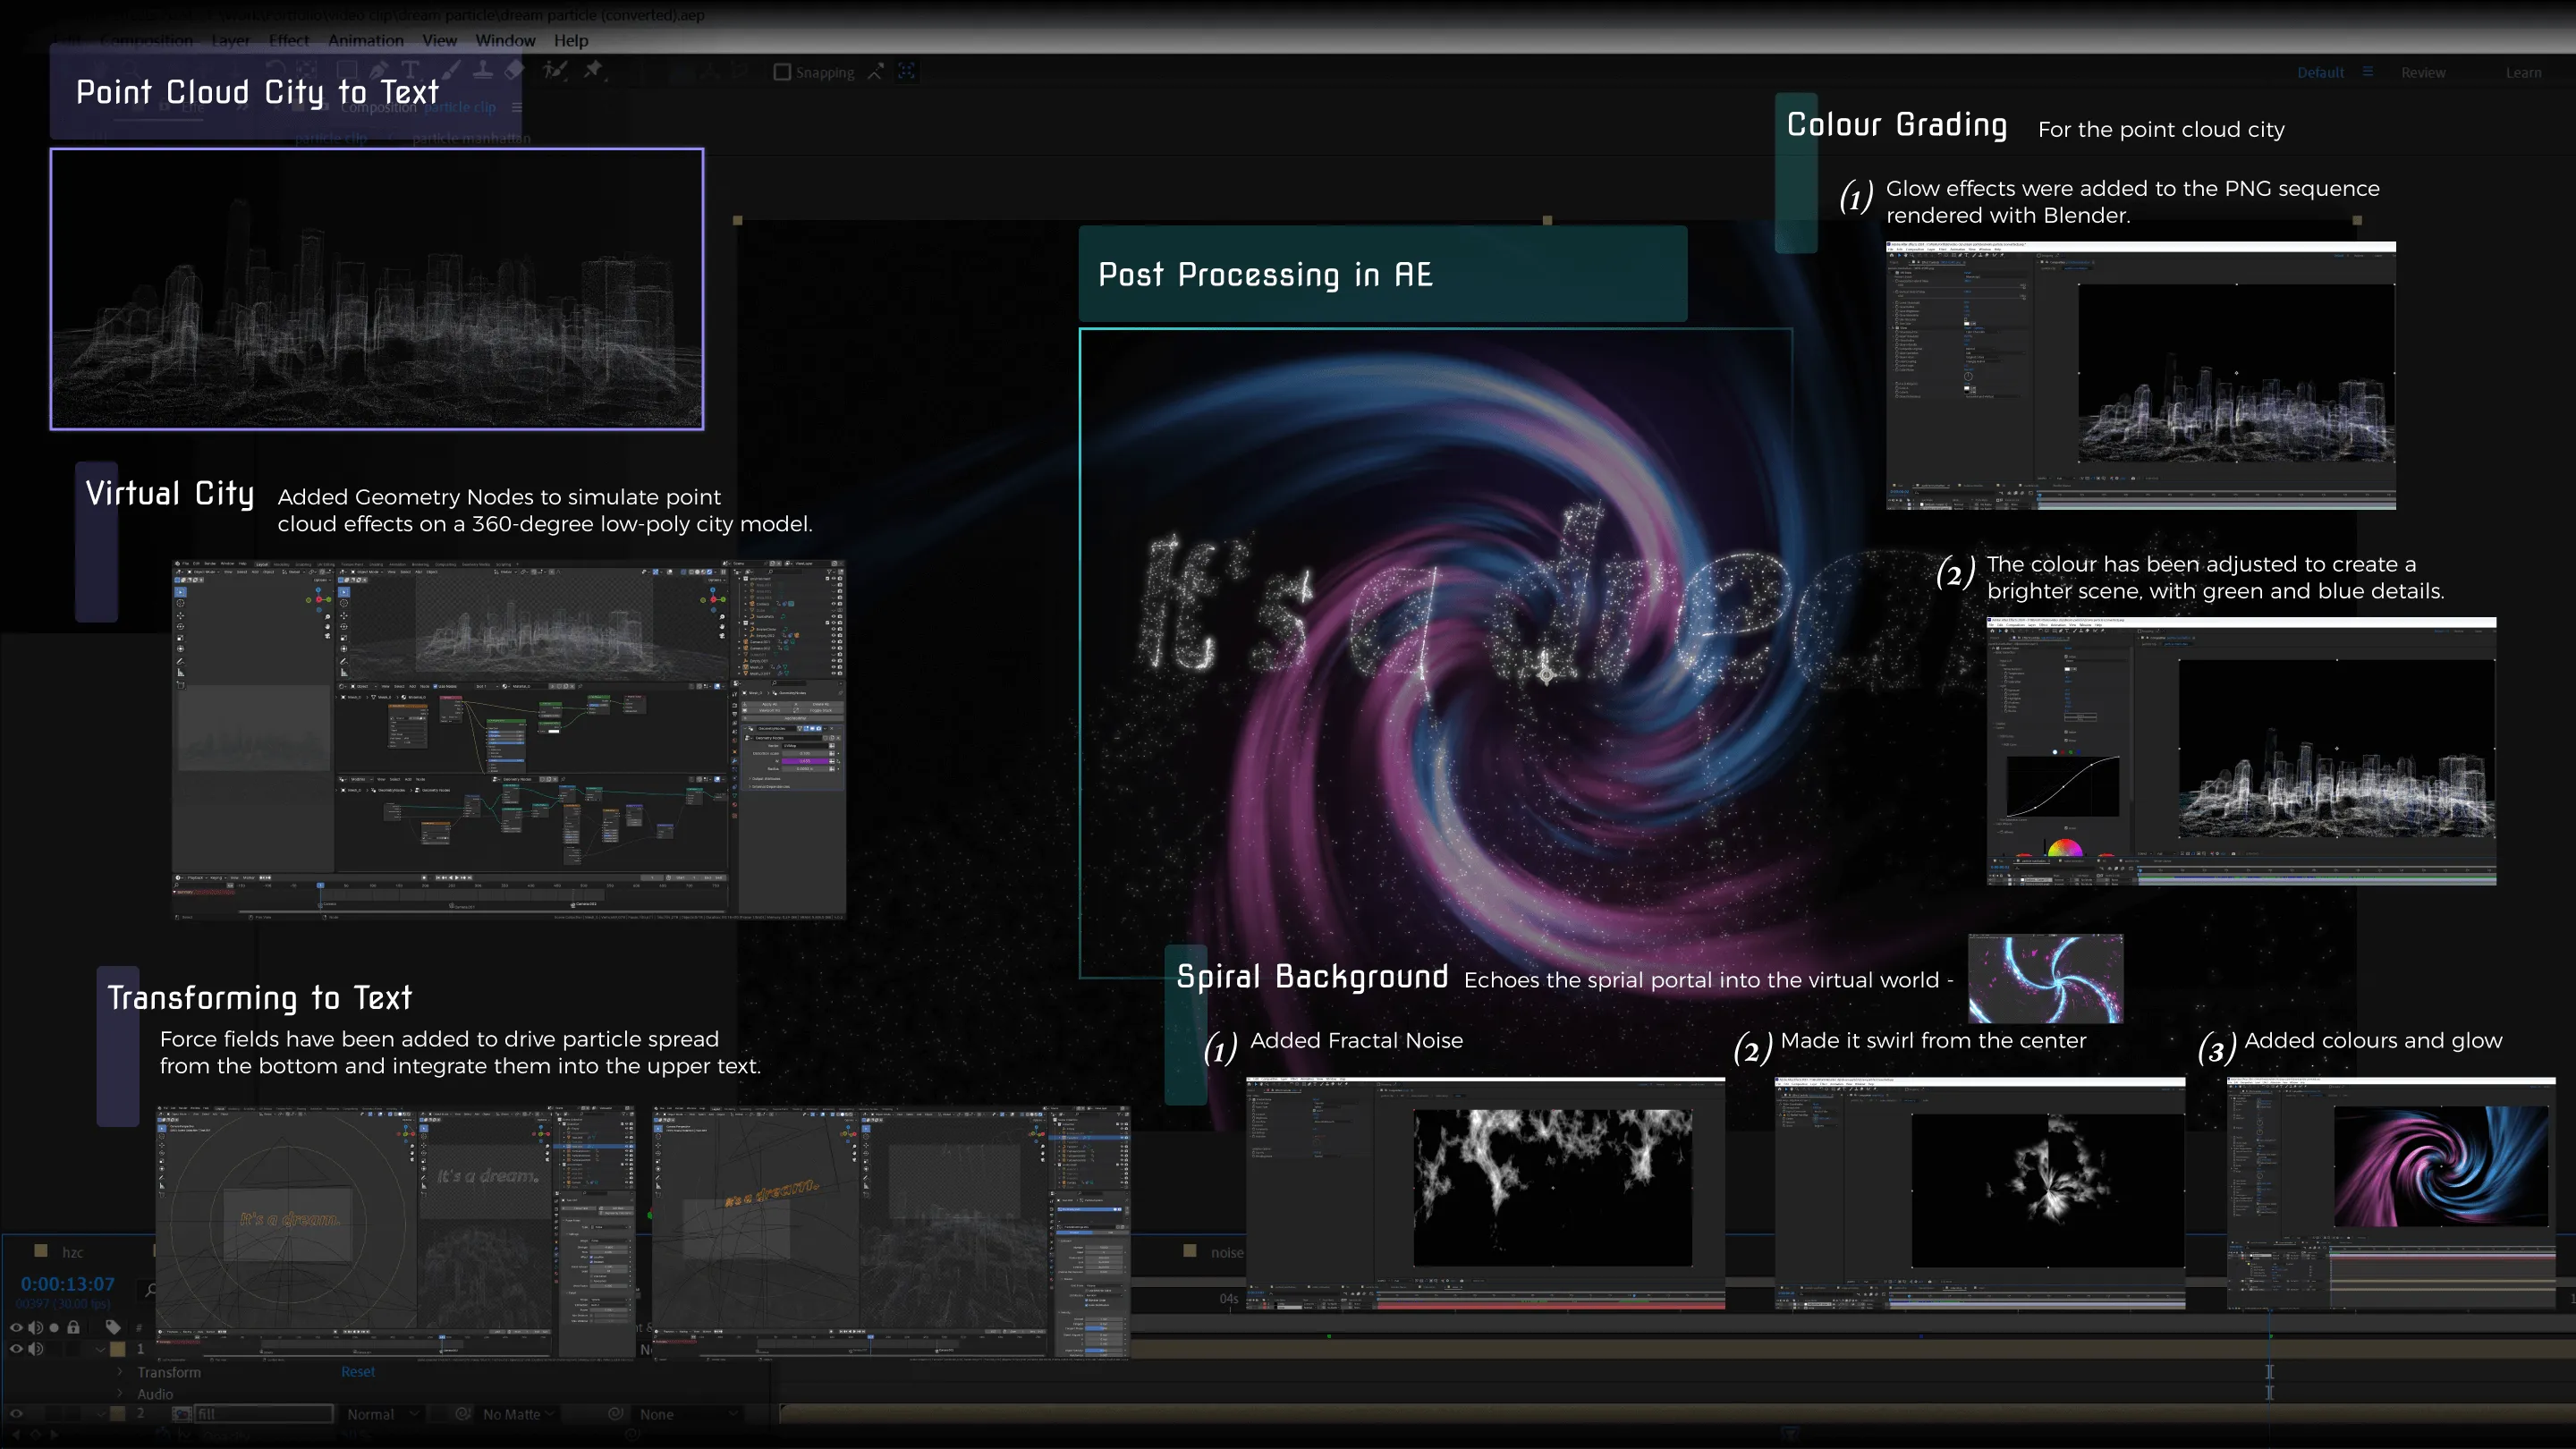
Task: Hide layer 1 with its eye icon
Action: (x=16, y=1348)
